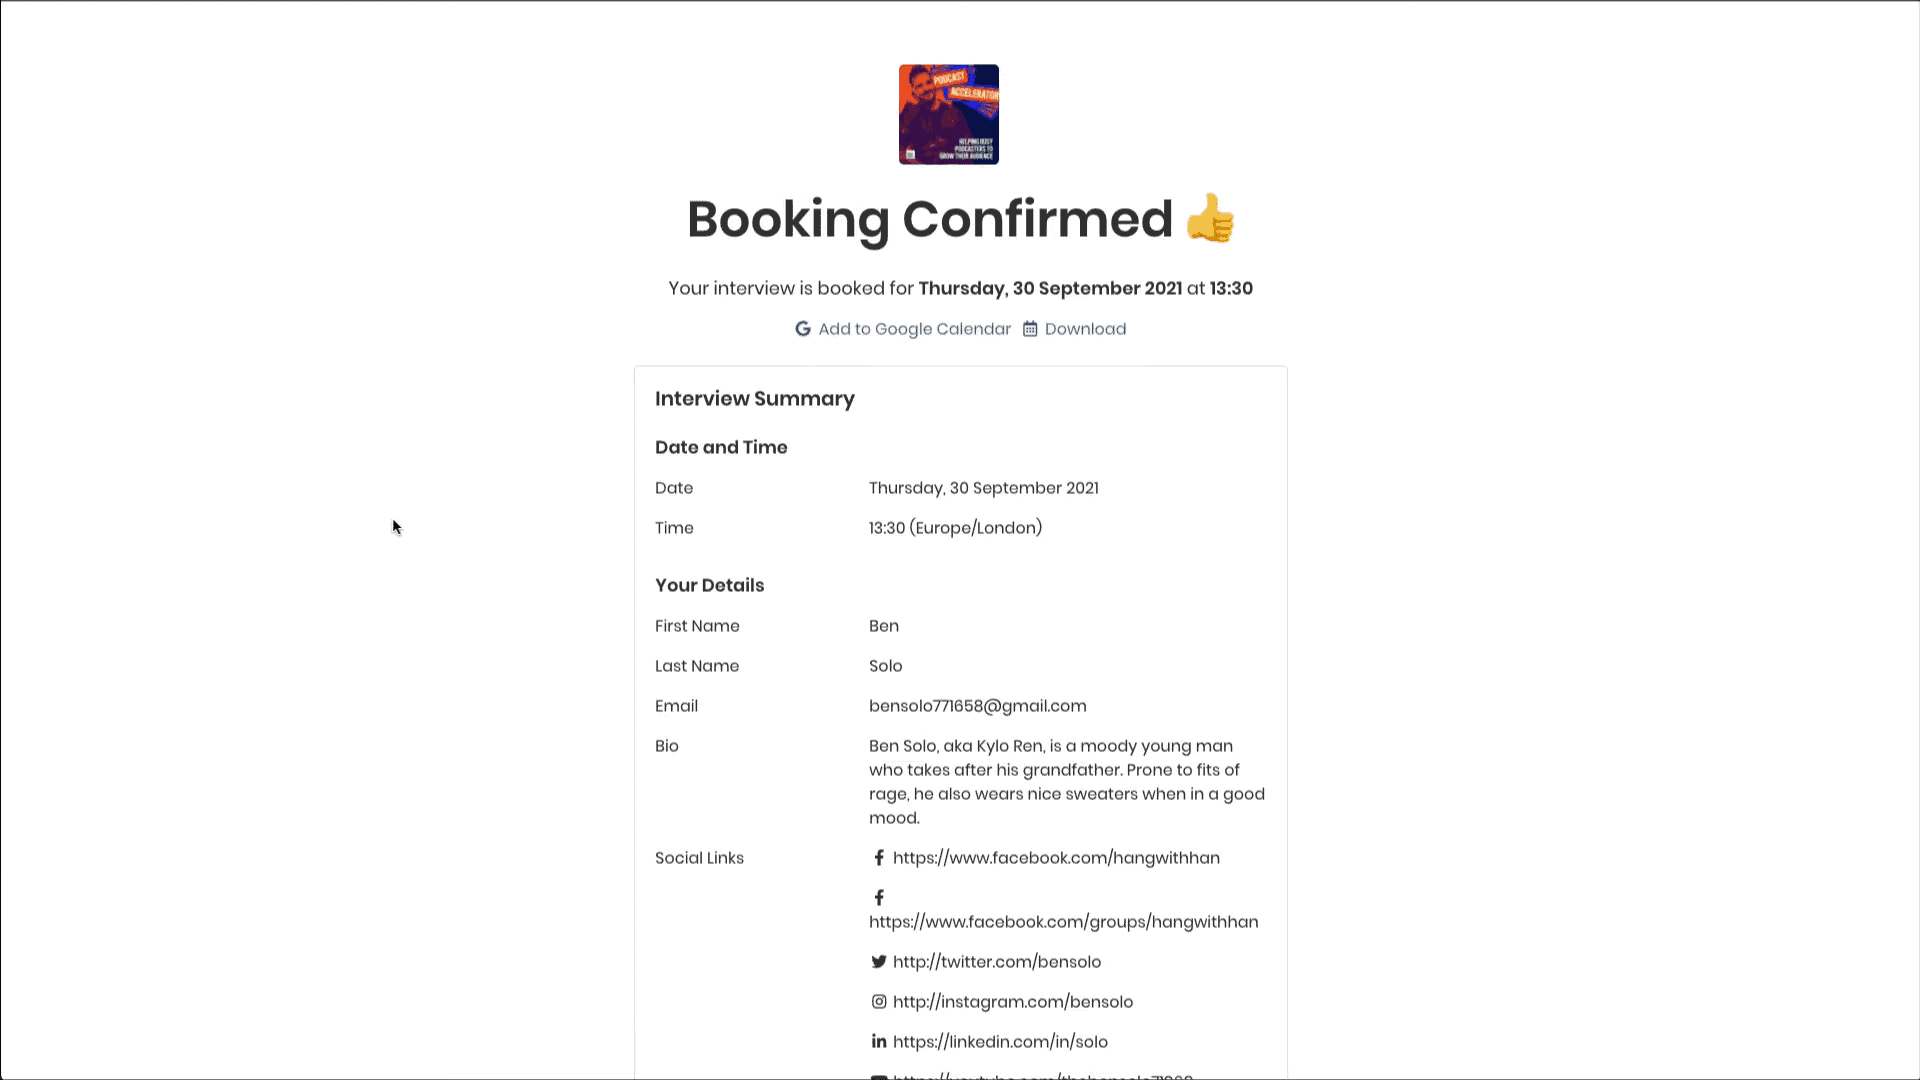Add booking to Google Calendar
The width and height of the screenshot is (1920, 1080).
[914, 329]
